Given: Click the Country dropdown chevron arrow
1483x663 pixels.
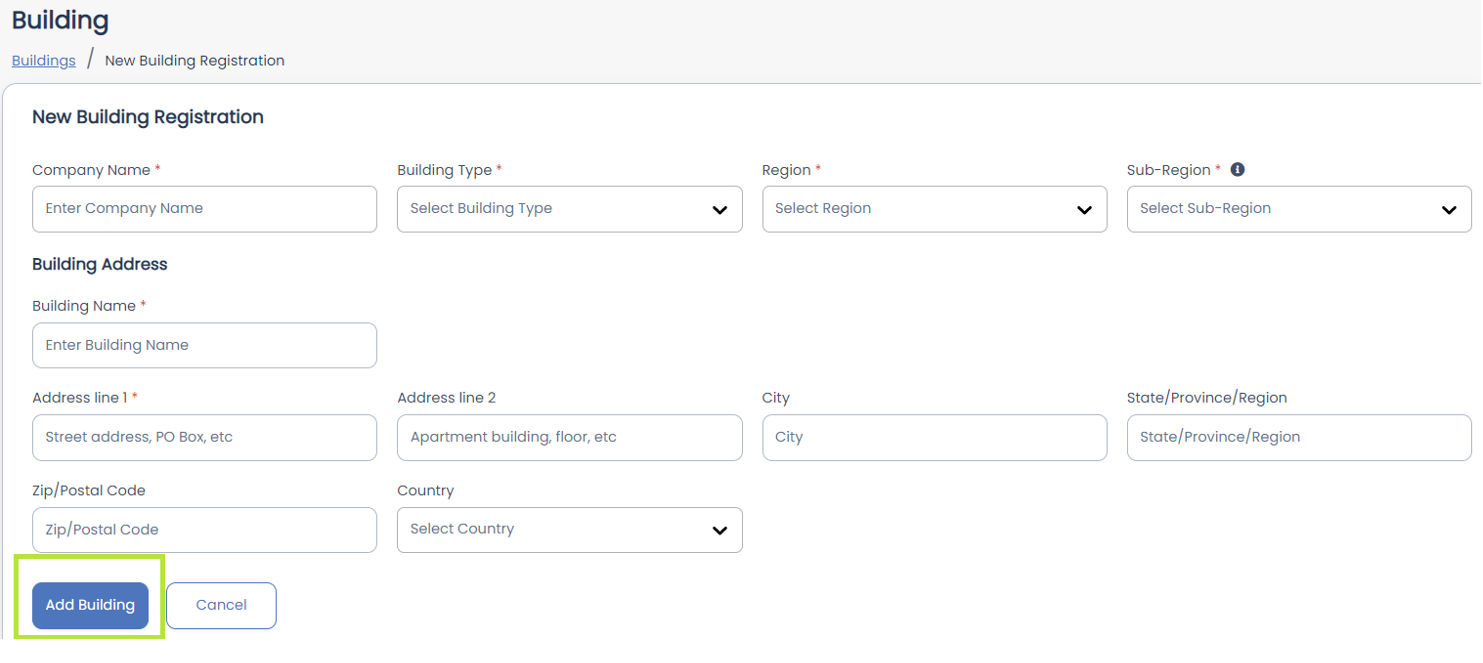Looking at the screenshot, I should pyautogui.click(x=719, y=530).
